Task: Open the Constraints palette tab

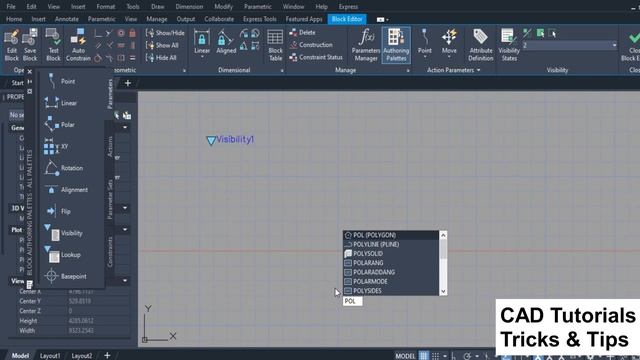Action: click(109, 252)
